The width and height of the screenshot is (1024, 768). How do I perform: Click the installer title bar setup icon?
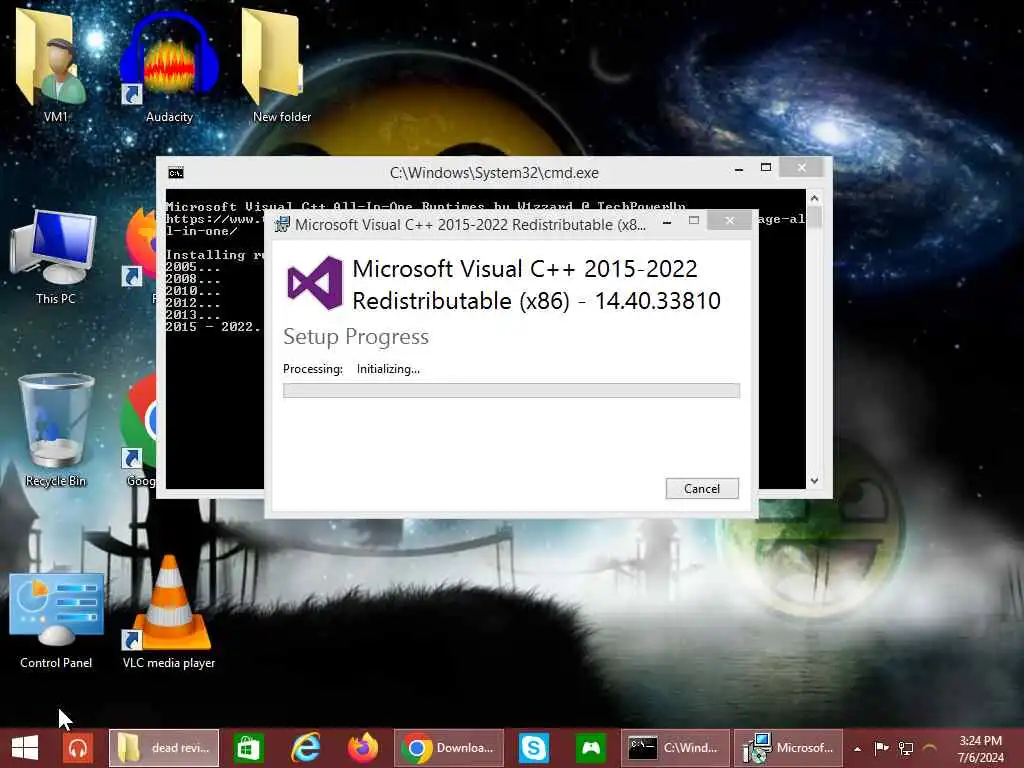point(282,224)
